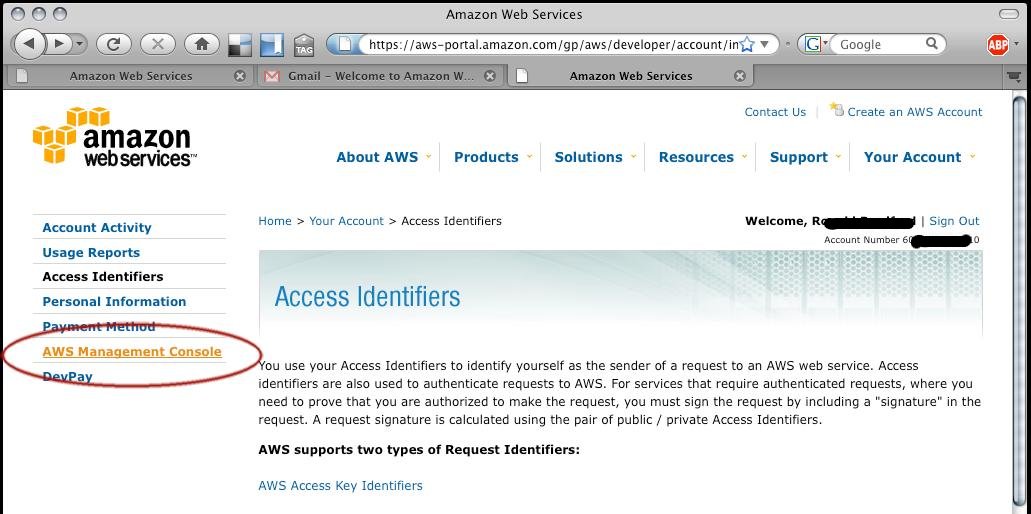Image resolution: width=1031 pixels, height=514 pixels.
Task: Click the blue bookmark toolbar icon
Action: pos(272,45)
